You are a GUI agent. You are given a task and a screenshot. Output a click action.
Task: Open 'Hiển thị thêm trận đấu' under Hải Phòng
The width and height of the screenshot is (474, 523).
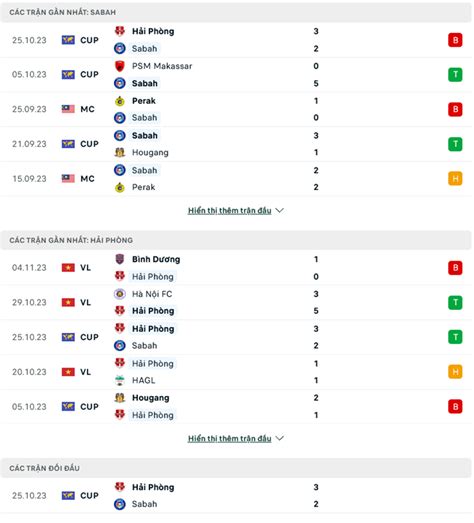click(229, 438)
